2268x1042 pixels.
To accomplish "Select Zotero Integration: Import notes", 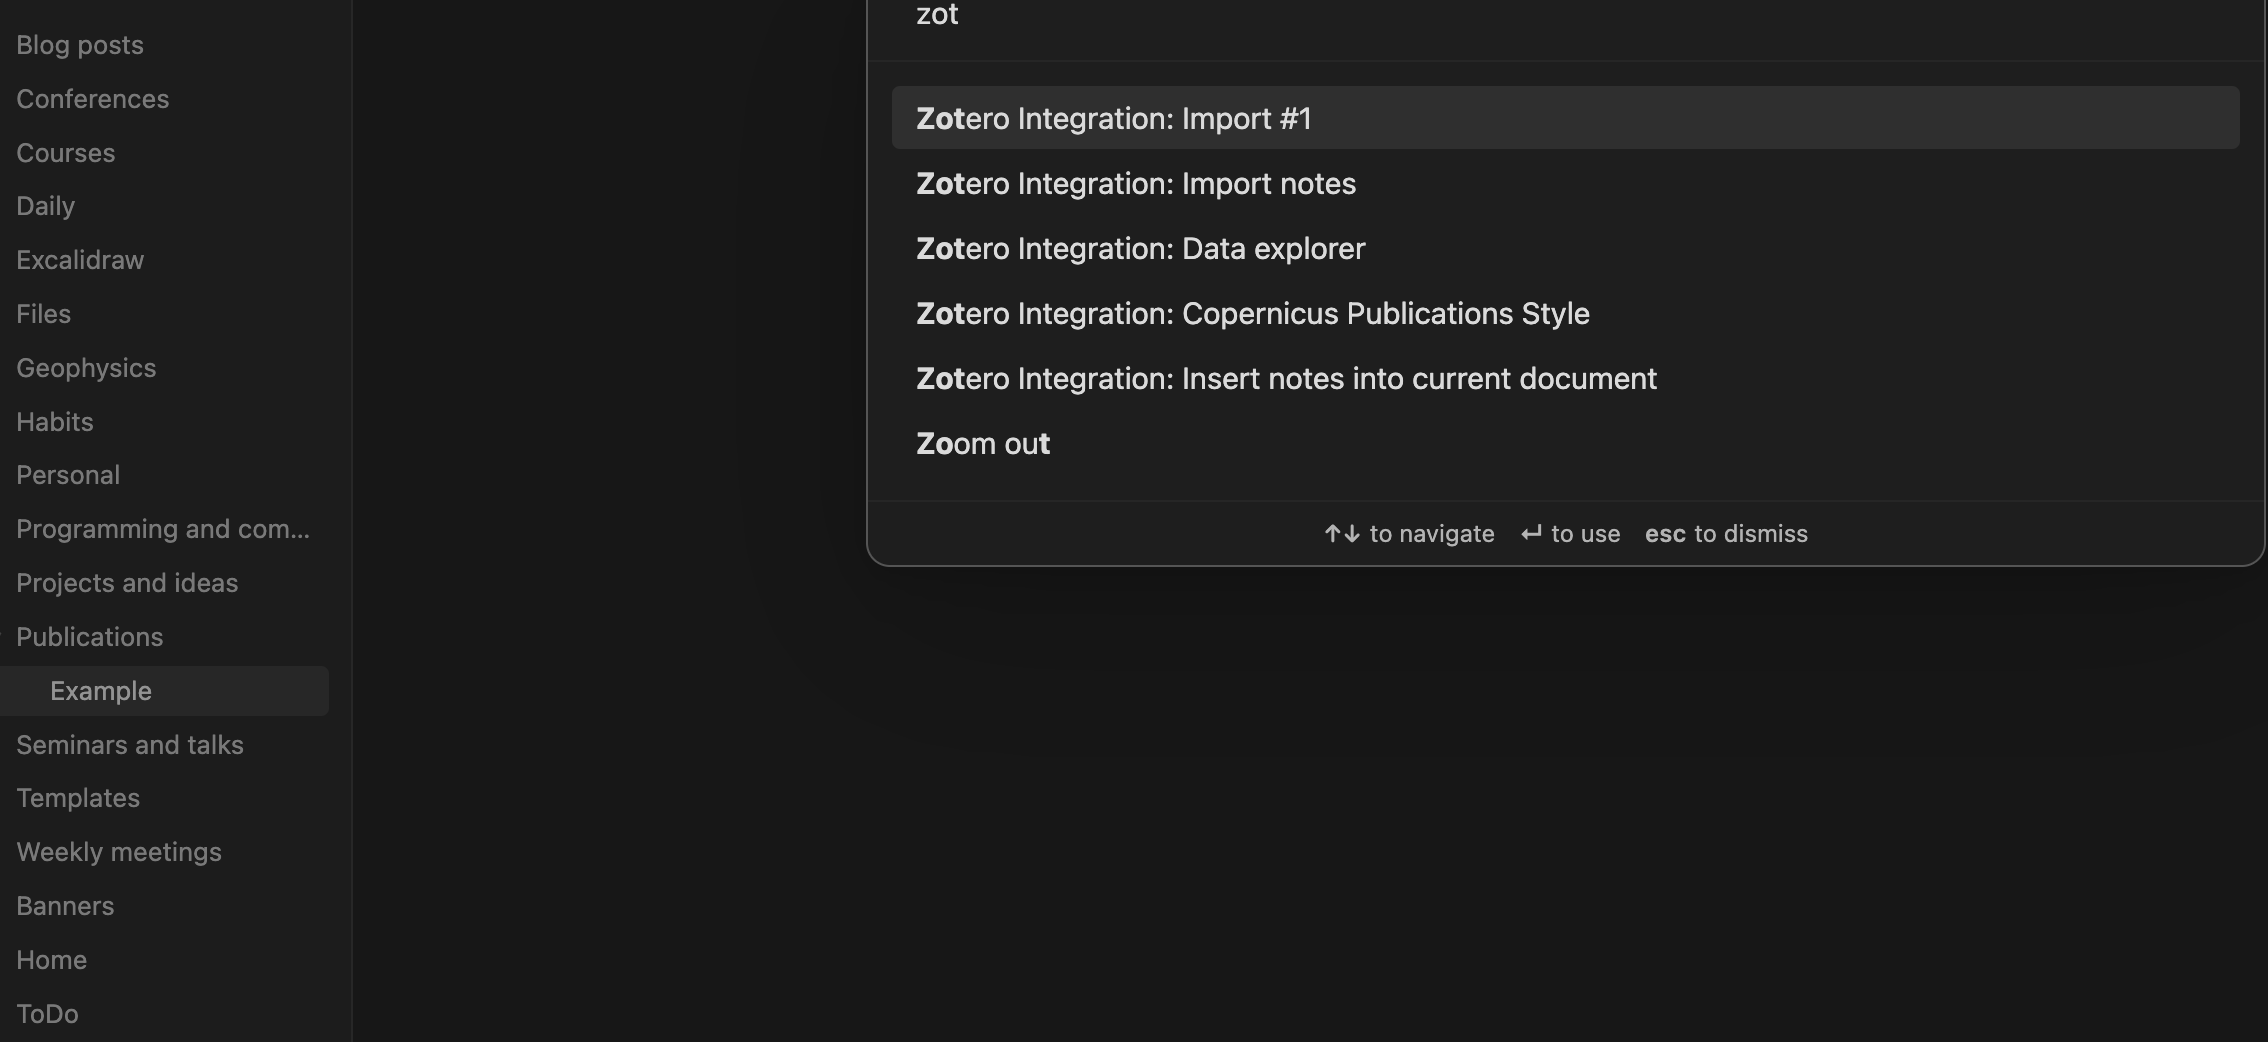I will tap(1135, 183).
